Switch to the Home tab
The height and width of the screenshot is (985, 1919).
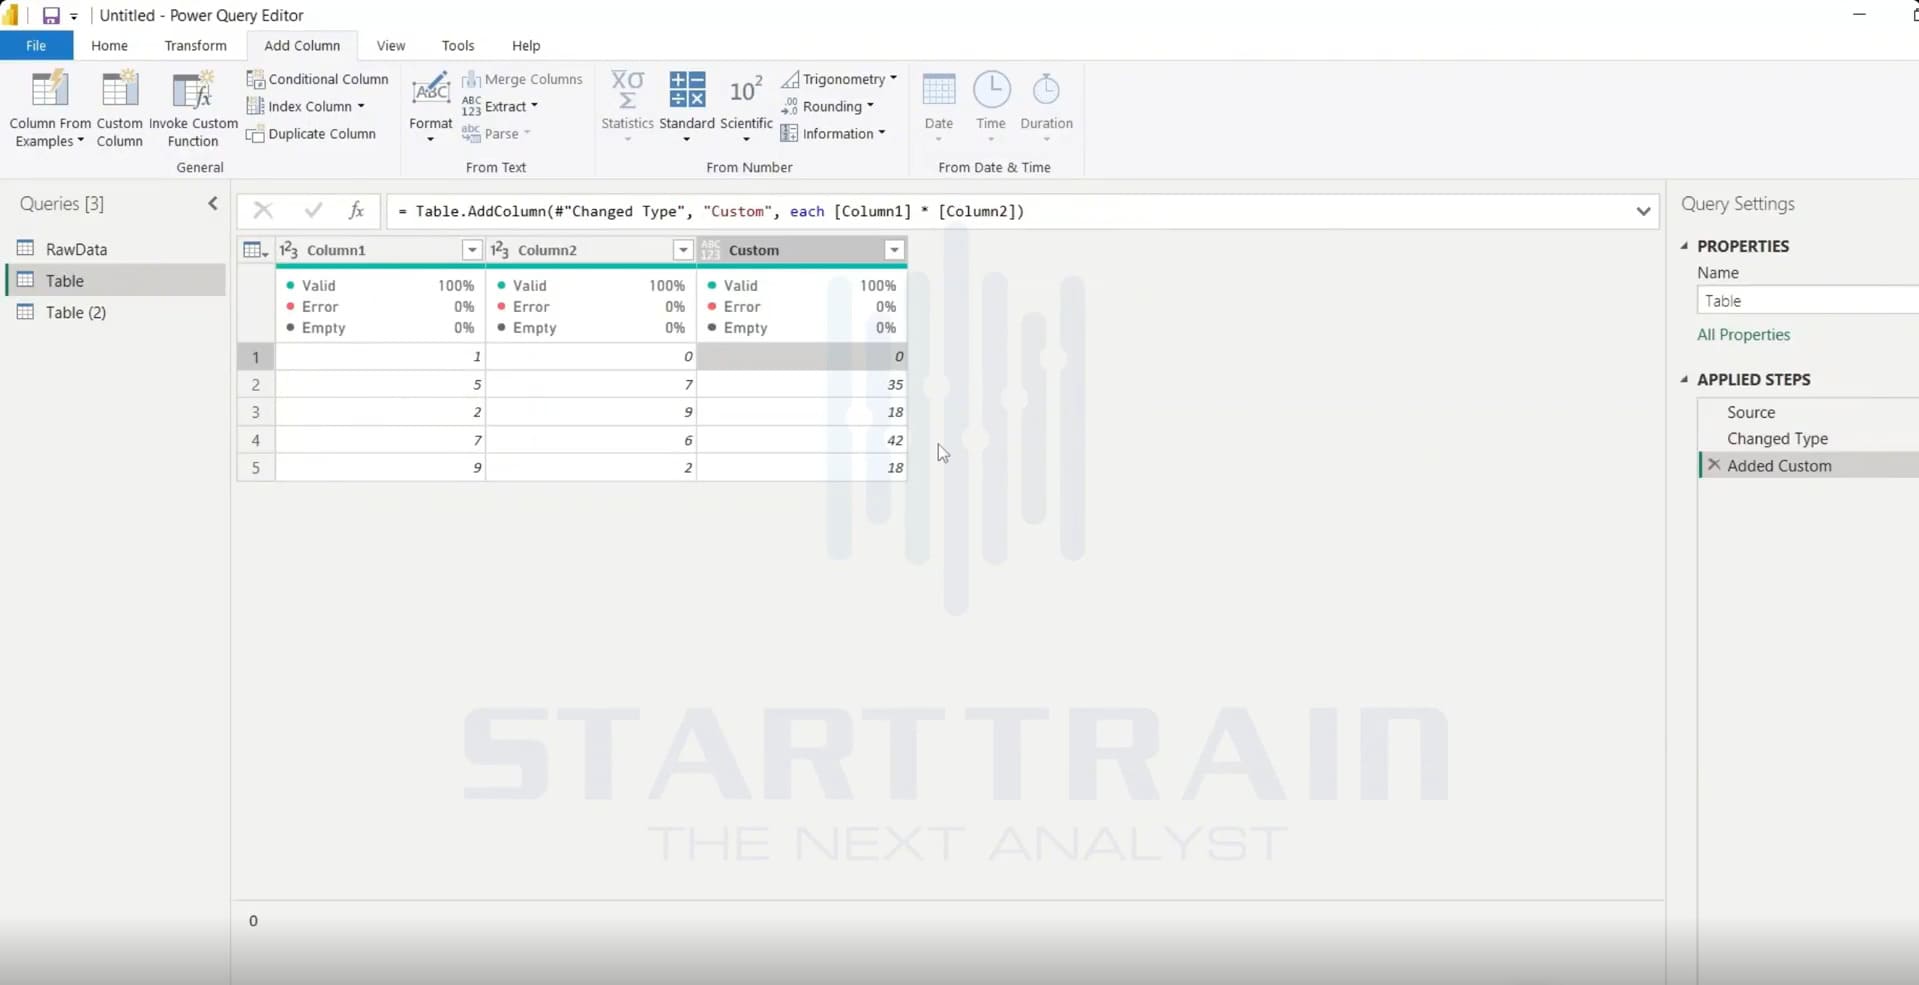click(x=109, y=46)
